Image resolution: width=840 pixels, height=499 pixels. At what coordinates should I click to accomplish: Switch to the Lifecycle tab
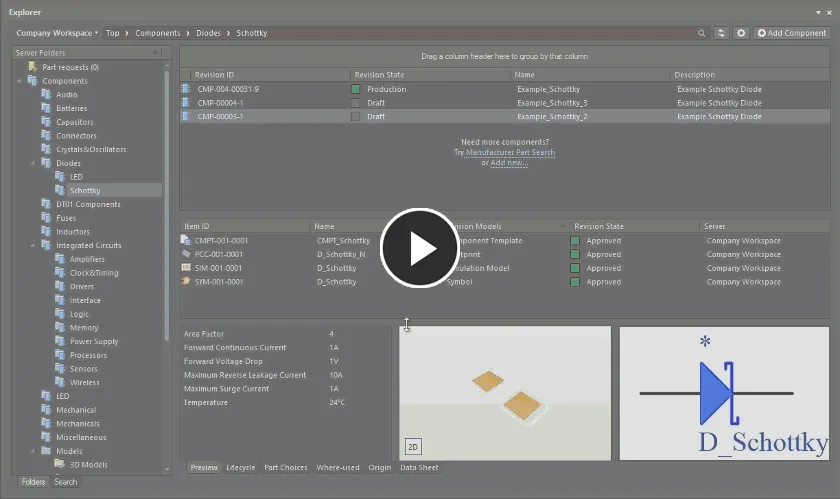pos(241,467)
